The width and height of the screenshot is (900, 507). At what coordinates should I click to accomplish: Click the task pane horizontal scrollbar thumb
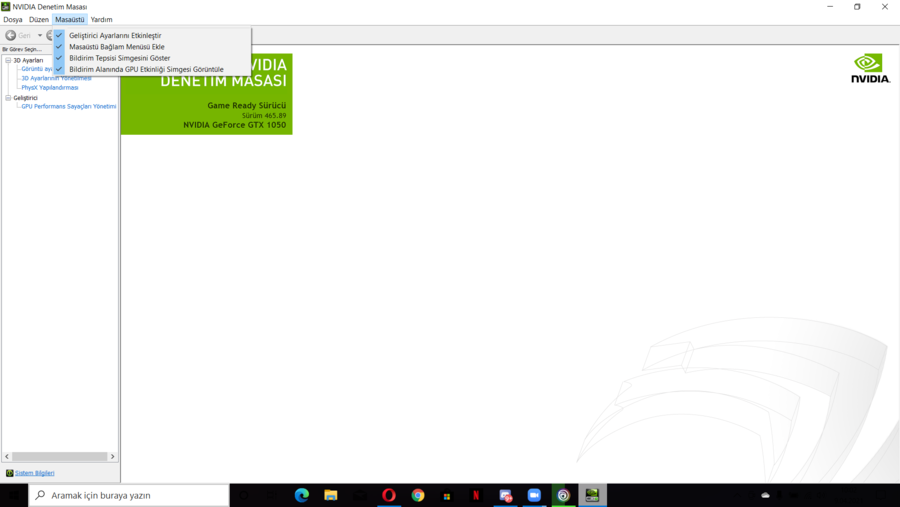(60, 456)
